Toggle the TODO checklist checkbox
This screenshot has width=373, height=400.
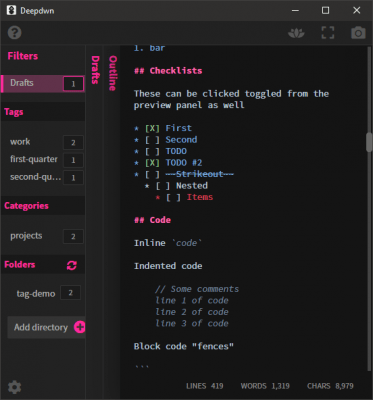[152, 151]
